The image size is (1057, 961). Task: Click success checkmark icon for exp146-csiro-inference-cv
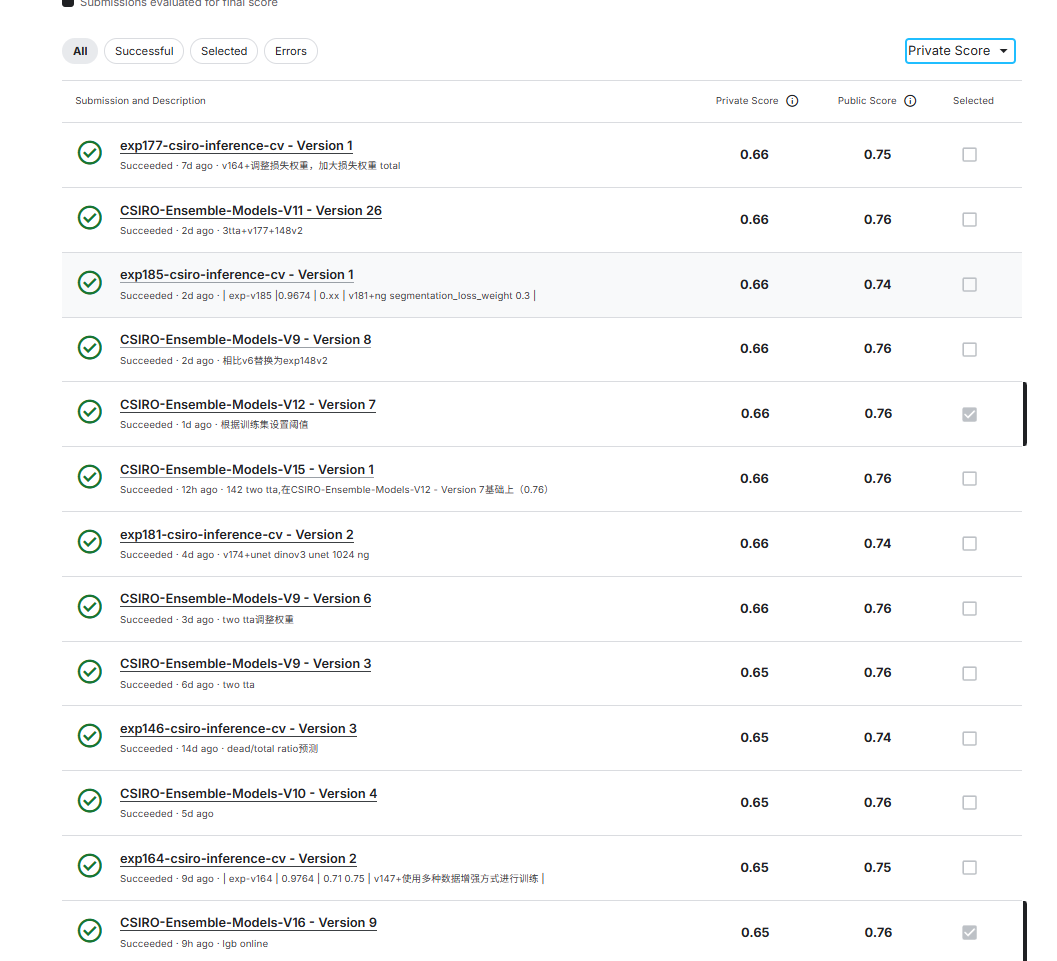[90, 736]
